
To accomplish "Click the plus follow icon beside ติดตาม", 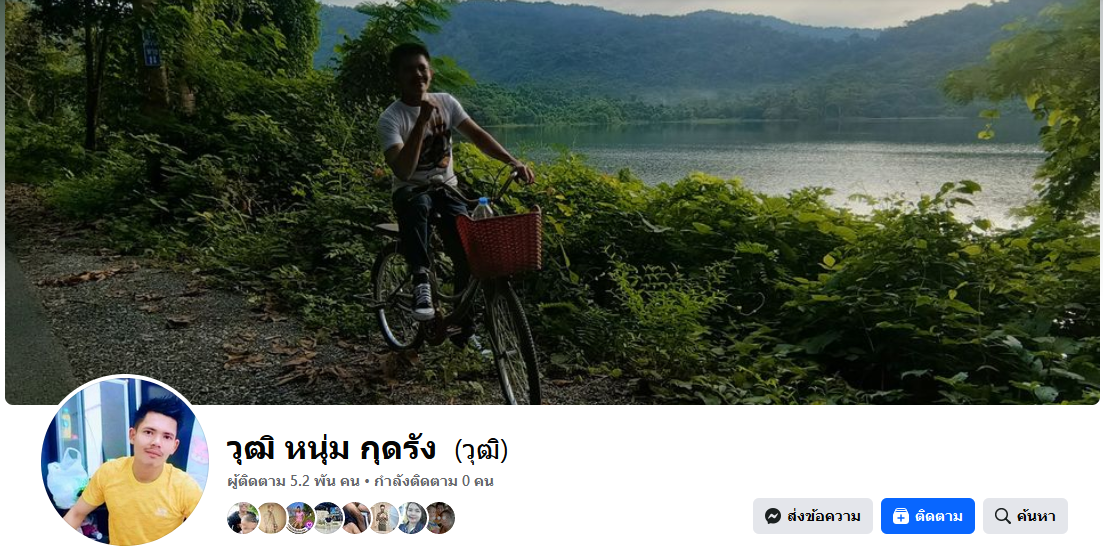I will [x=900, y=516].
